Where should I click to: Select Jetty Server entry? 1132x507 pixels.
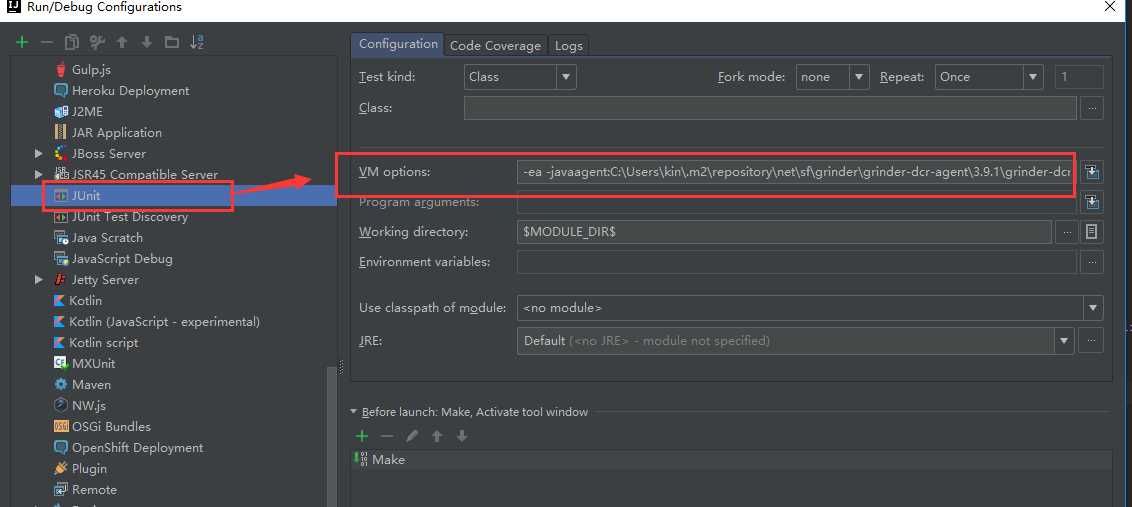(105, 280)
